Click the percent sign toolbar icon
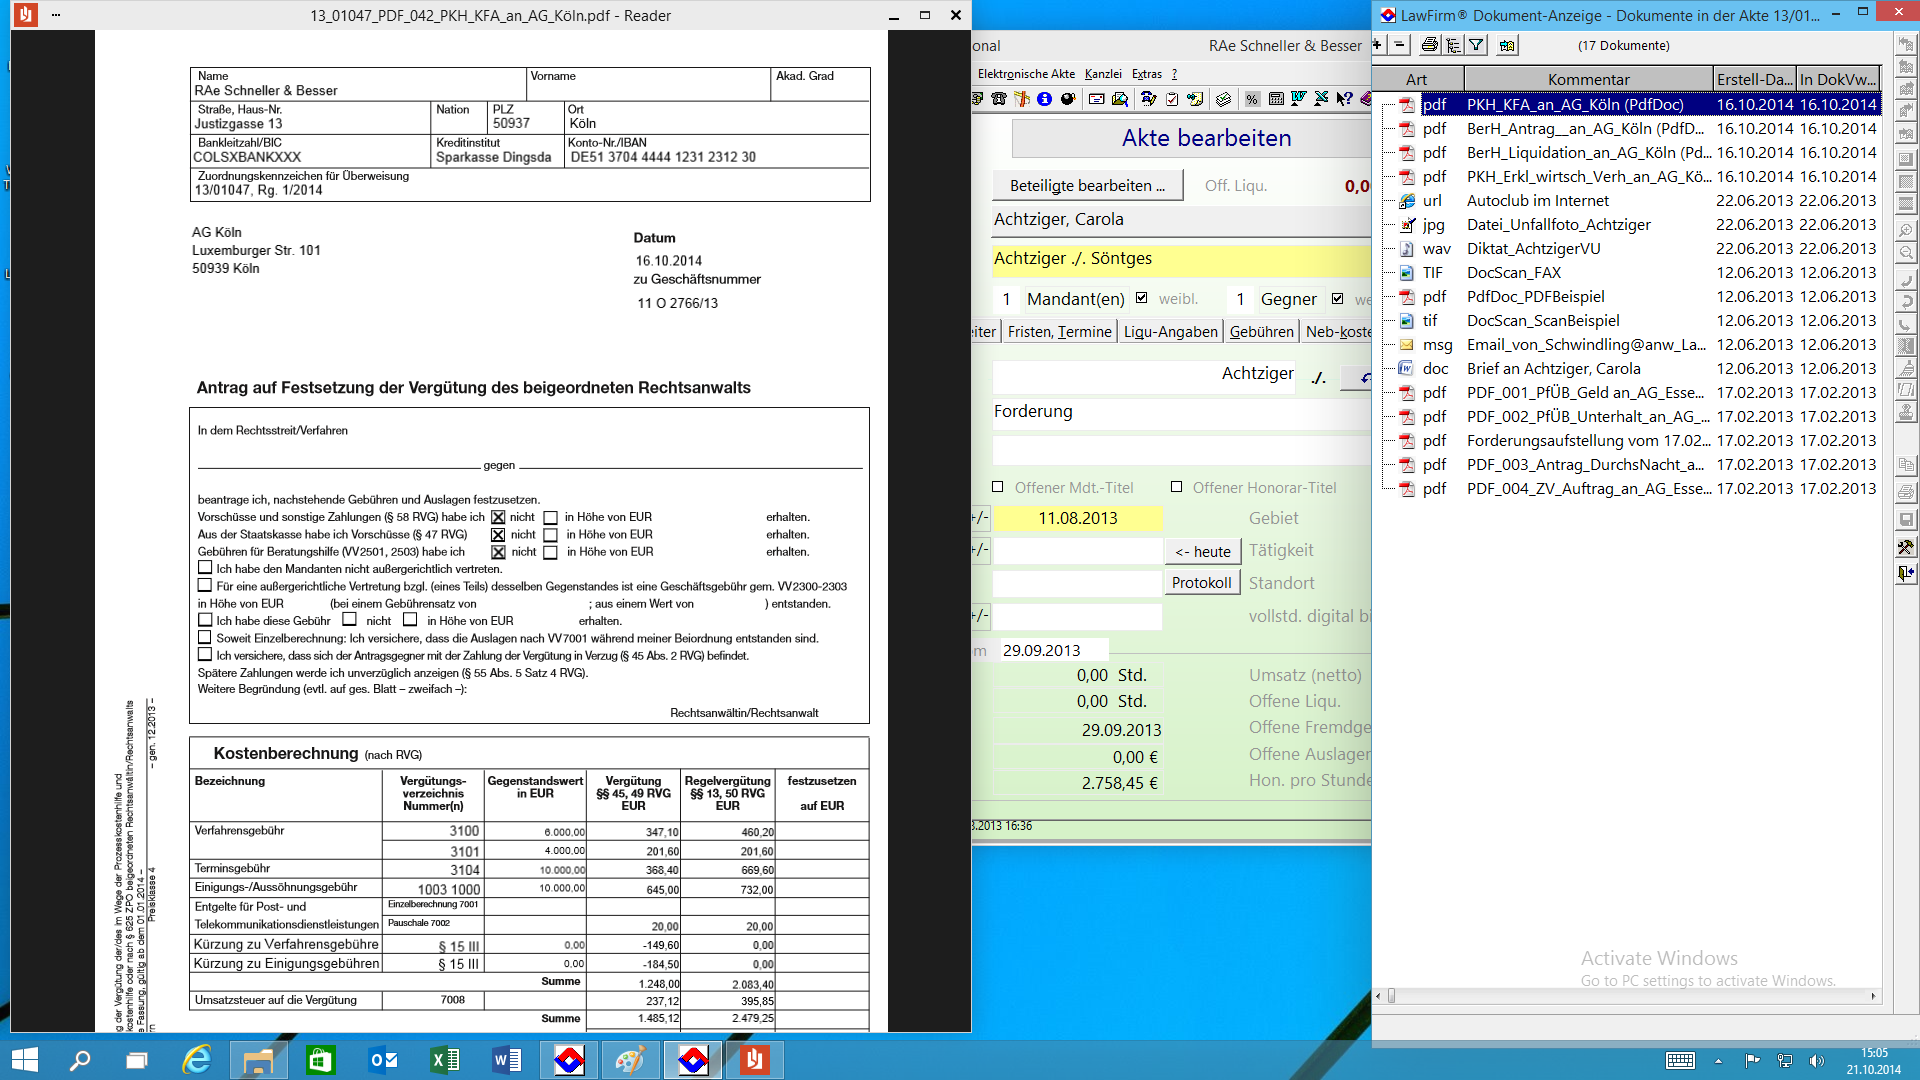Image resolution: width=1920 pixels, height=1080 pixels. click(1252, 99)
